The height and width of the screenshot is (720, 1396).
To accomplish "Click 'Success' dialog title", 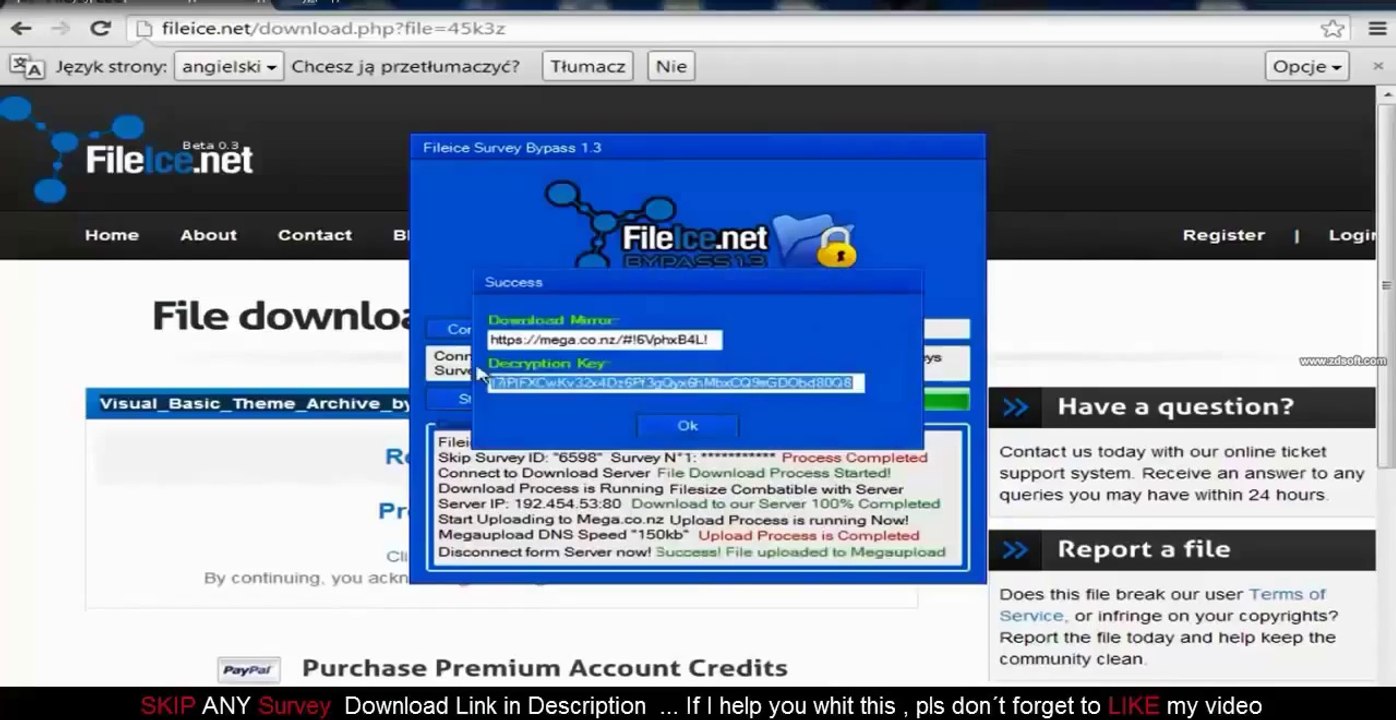I will click(x=513, y=282).
